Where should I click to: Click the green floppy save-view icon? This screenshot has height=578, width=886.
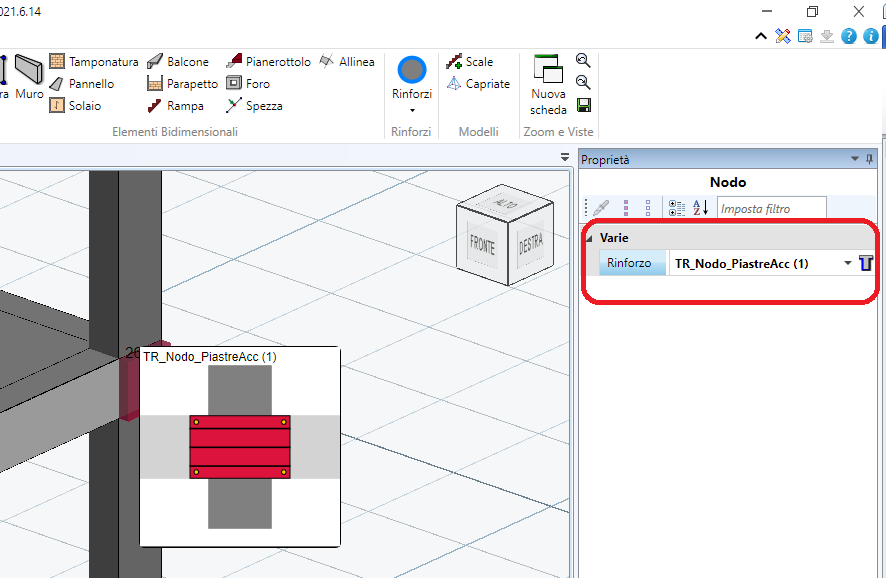tap(584, 105)
